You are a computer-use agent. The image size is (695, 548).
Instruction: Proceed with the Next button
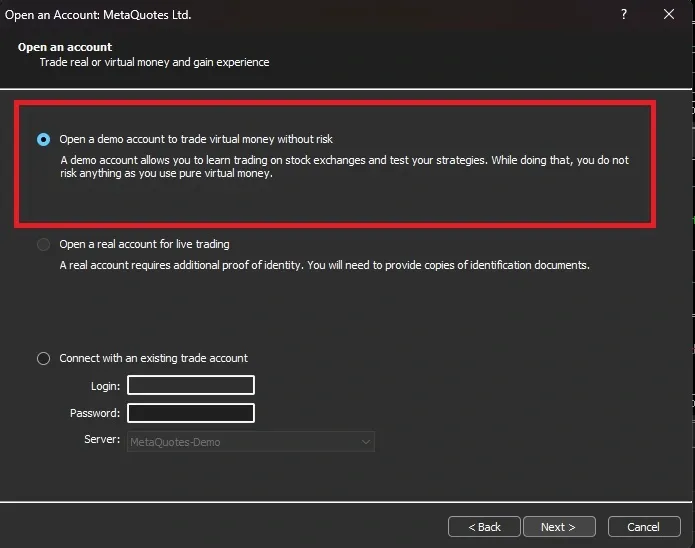[x=558, y=527]
